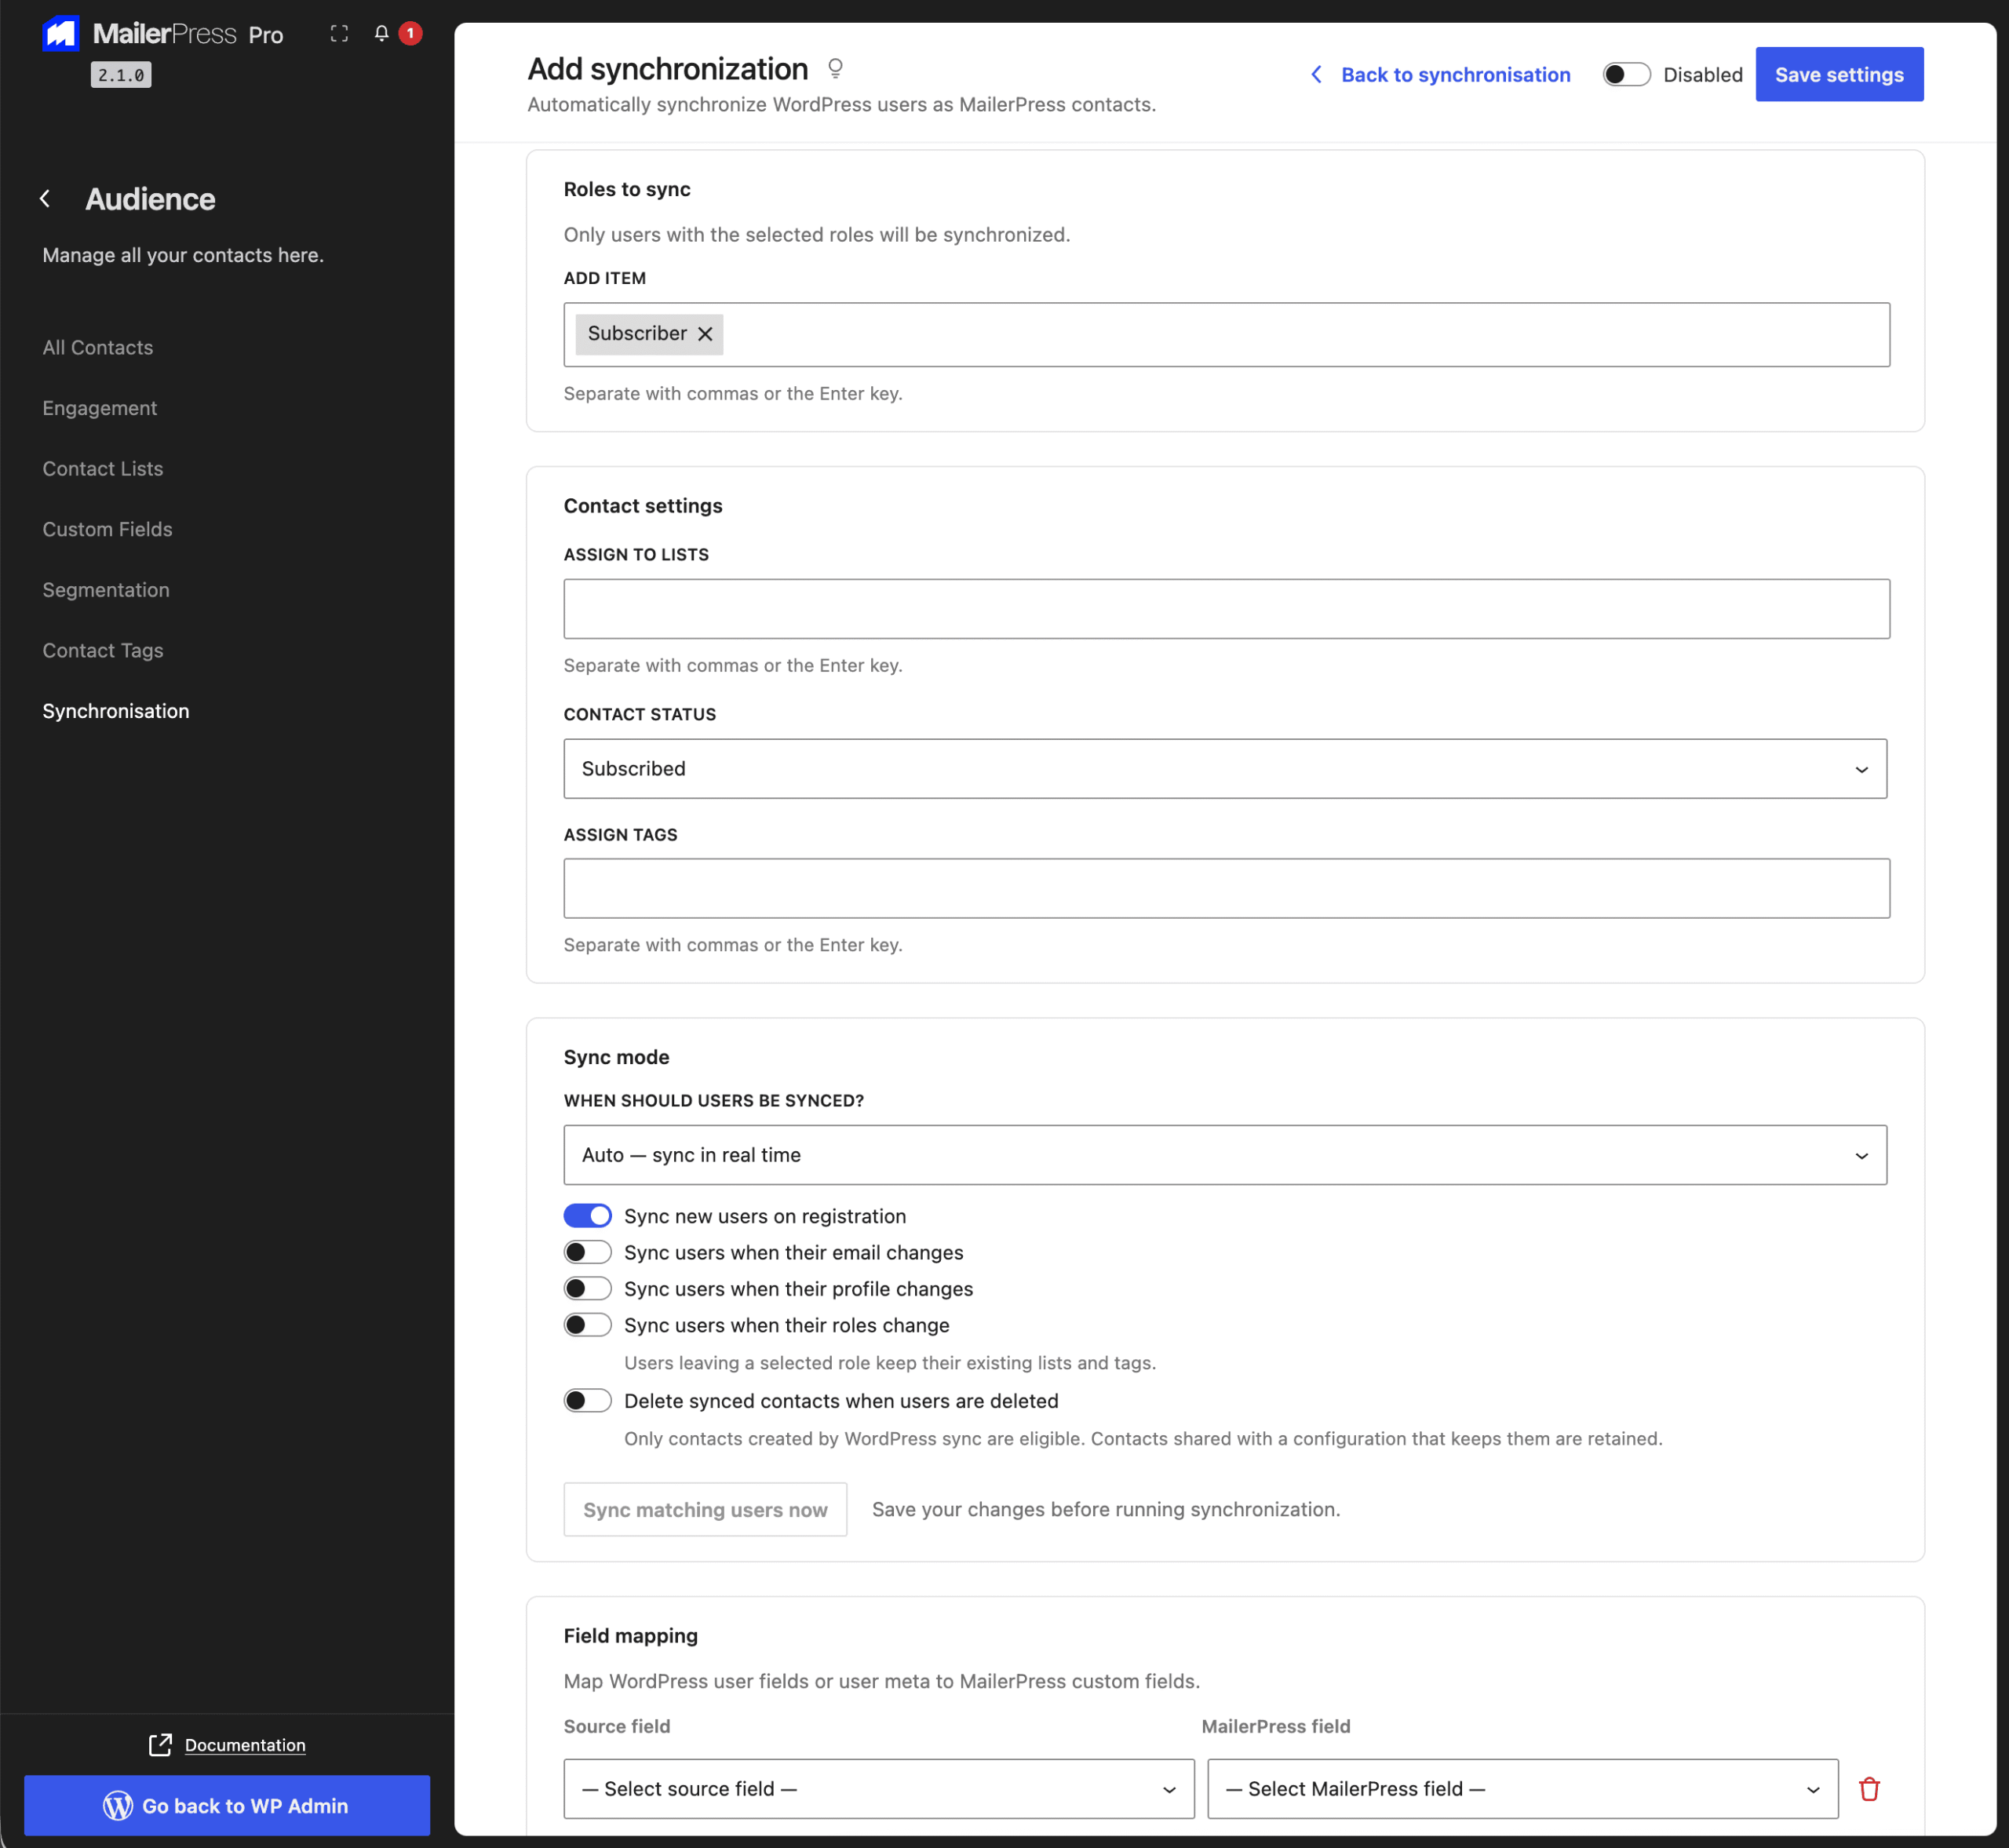Open All Contacts in sidebar
Screen dimensions: 2009x1848
98,348
